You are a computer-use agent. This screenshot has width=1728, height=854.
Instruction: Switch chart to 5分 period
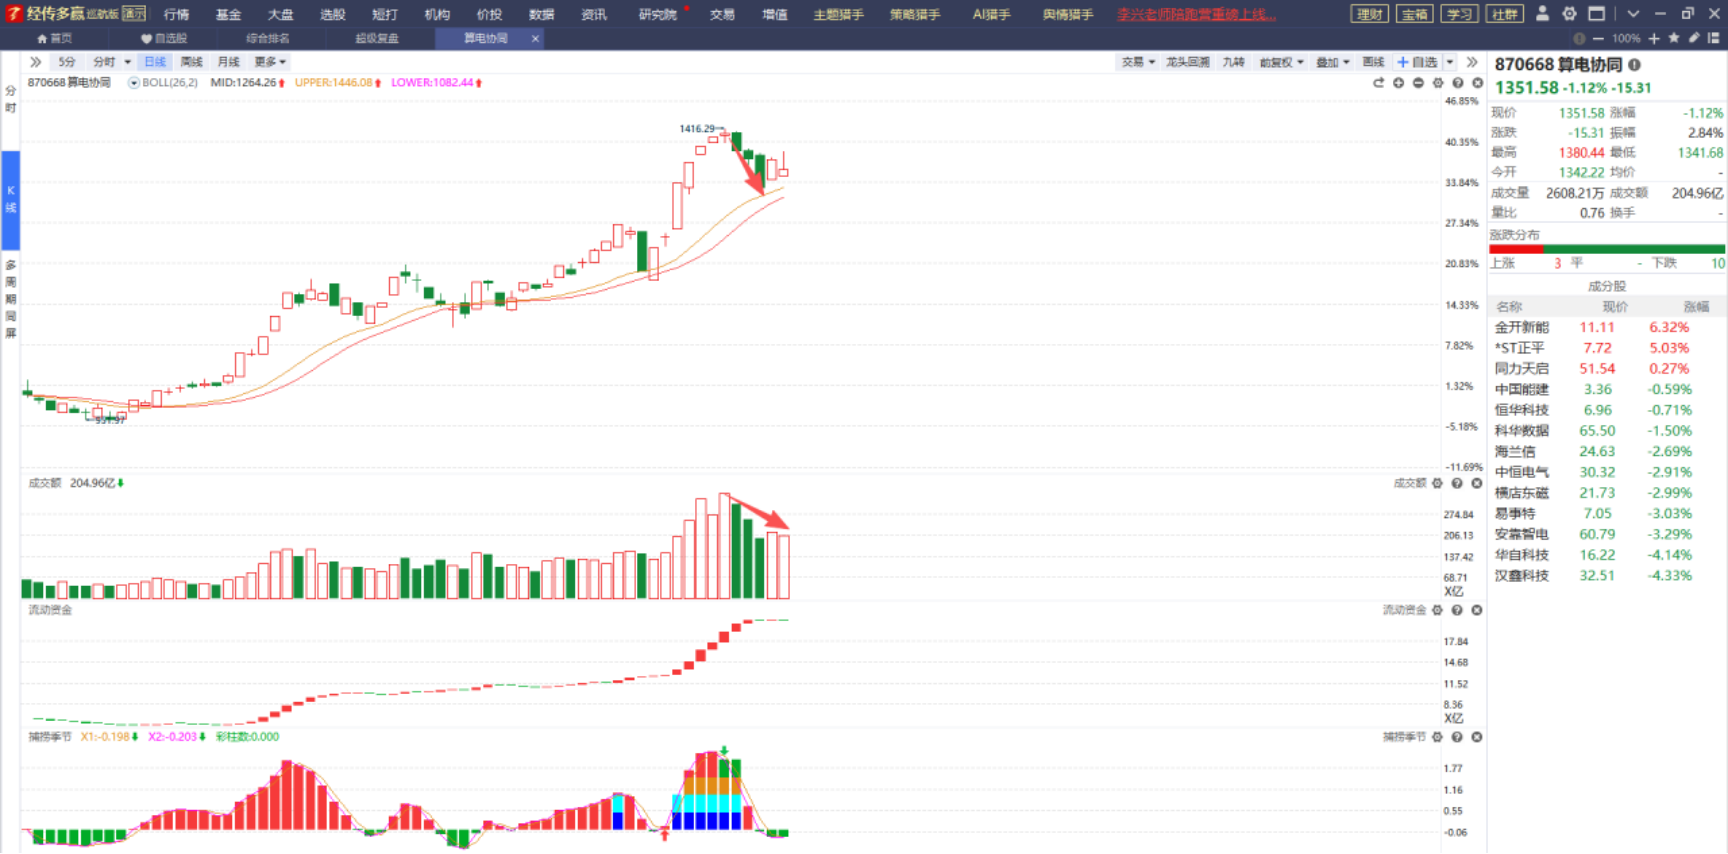[67, 62]
